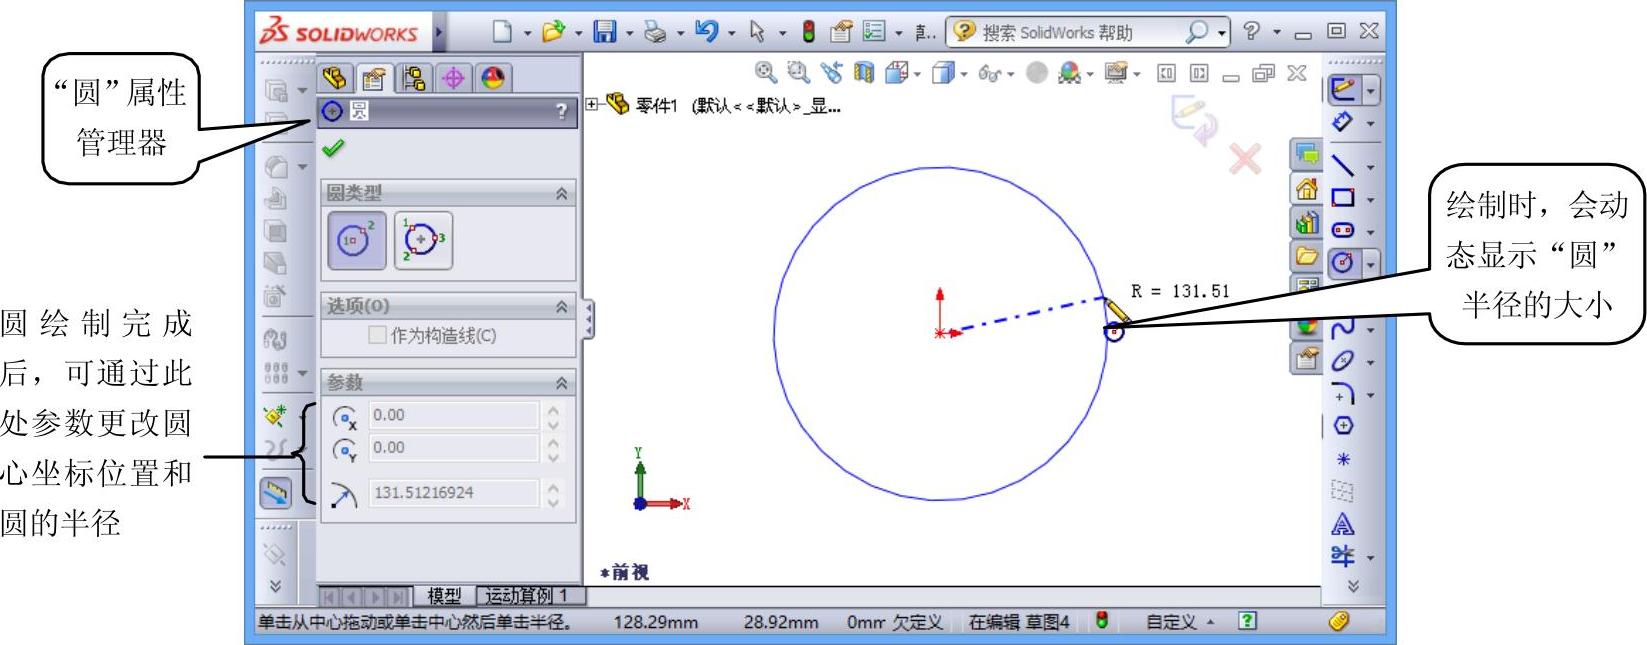Click Zoom to Fit in view toolbar

(766, 72)
